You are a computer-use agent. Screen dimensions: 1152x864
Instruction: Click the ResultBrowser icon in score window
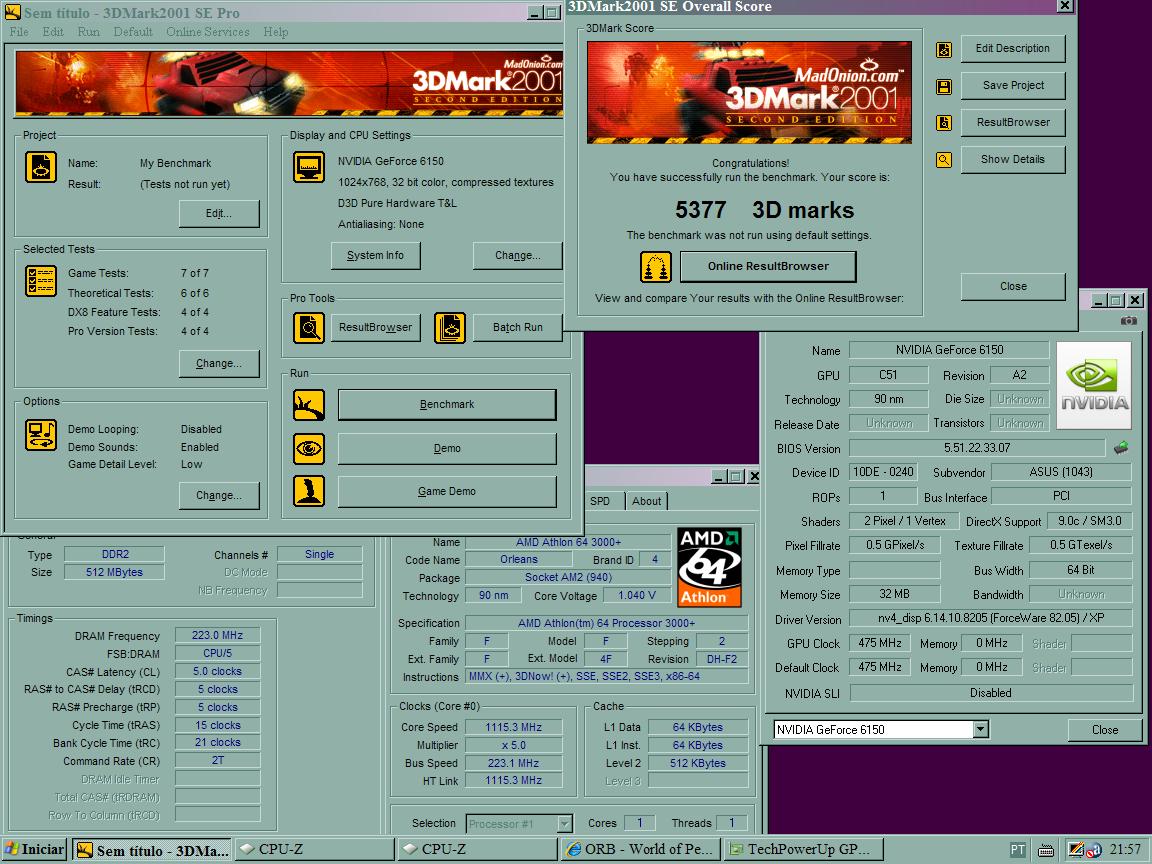944,123
